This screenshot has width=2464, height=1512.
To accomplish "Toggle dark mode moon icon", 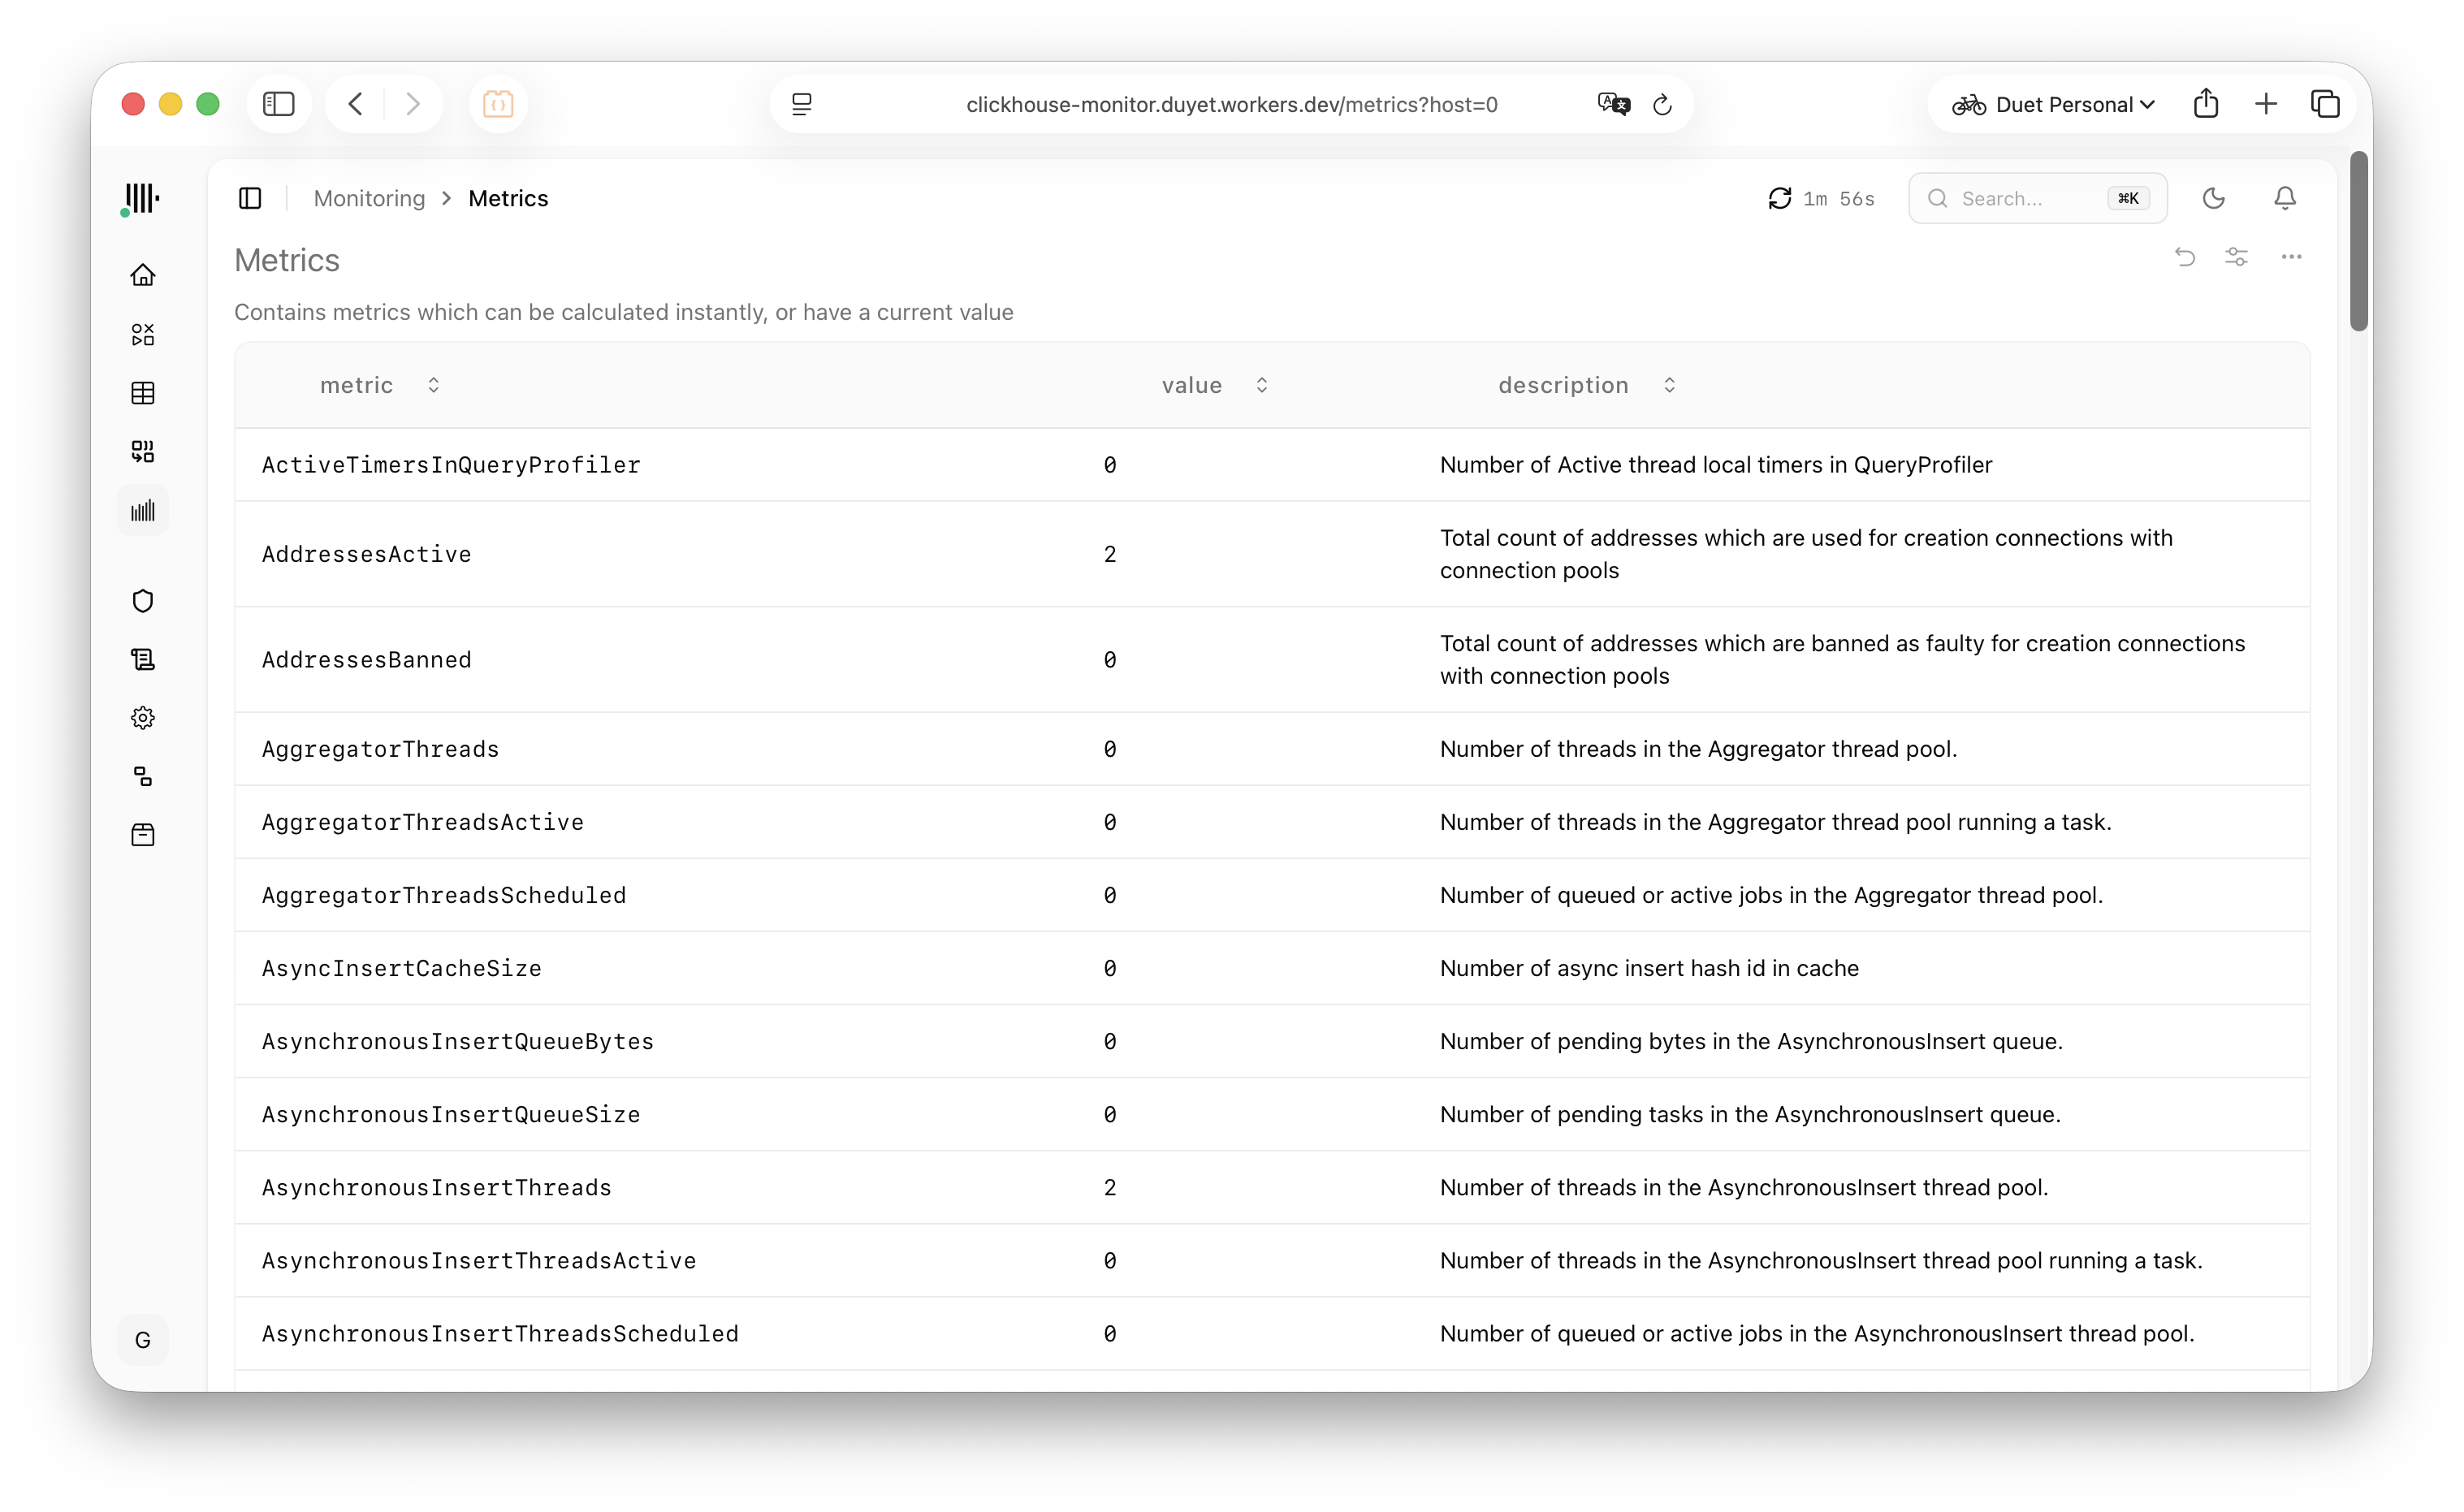I will pyautogui.click(x=2214, y=198).
